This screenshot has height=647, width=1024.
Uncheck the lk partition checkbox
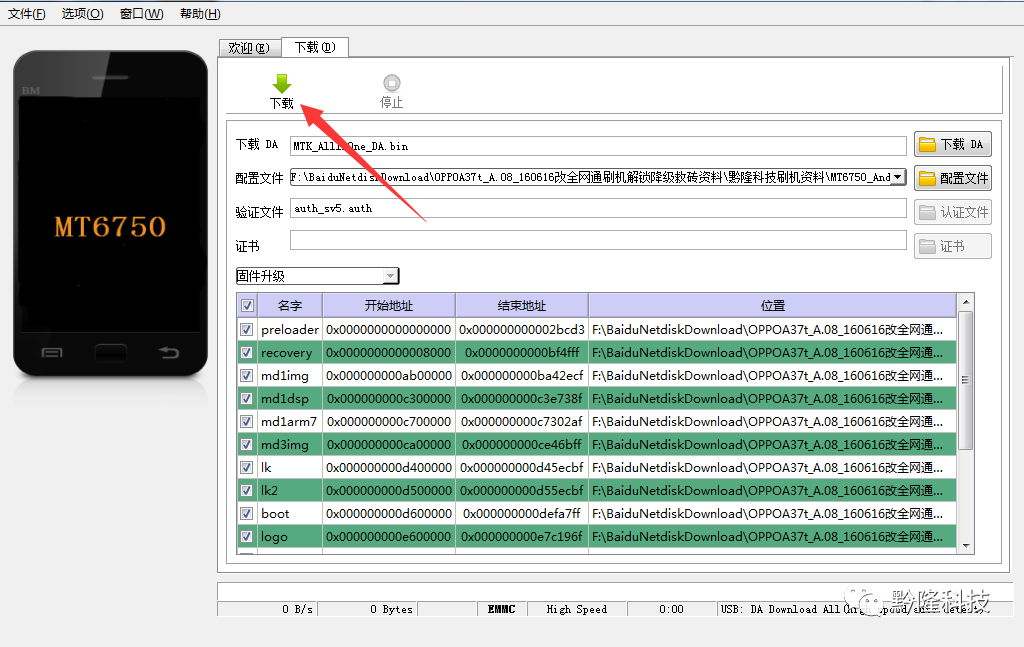[247, 467]
